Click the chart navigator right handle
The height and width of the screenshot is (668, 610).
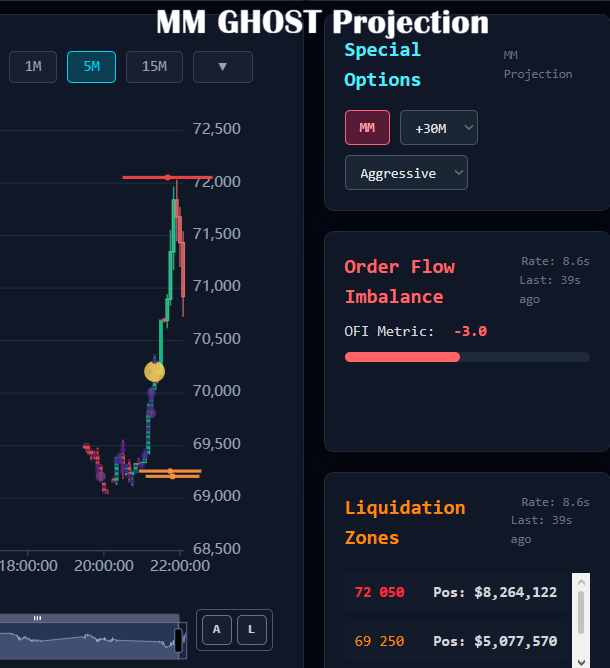179,640
